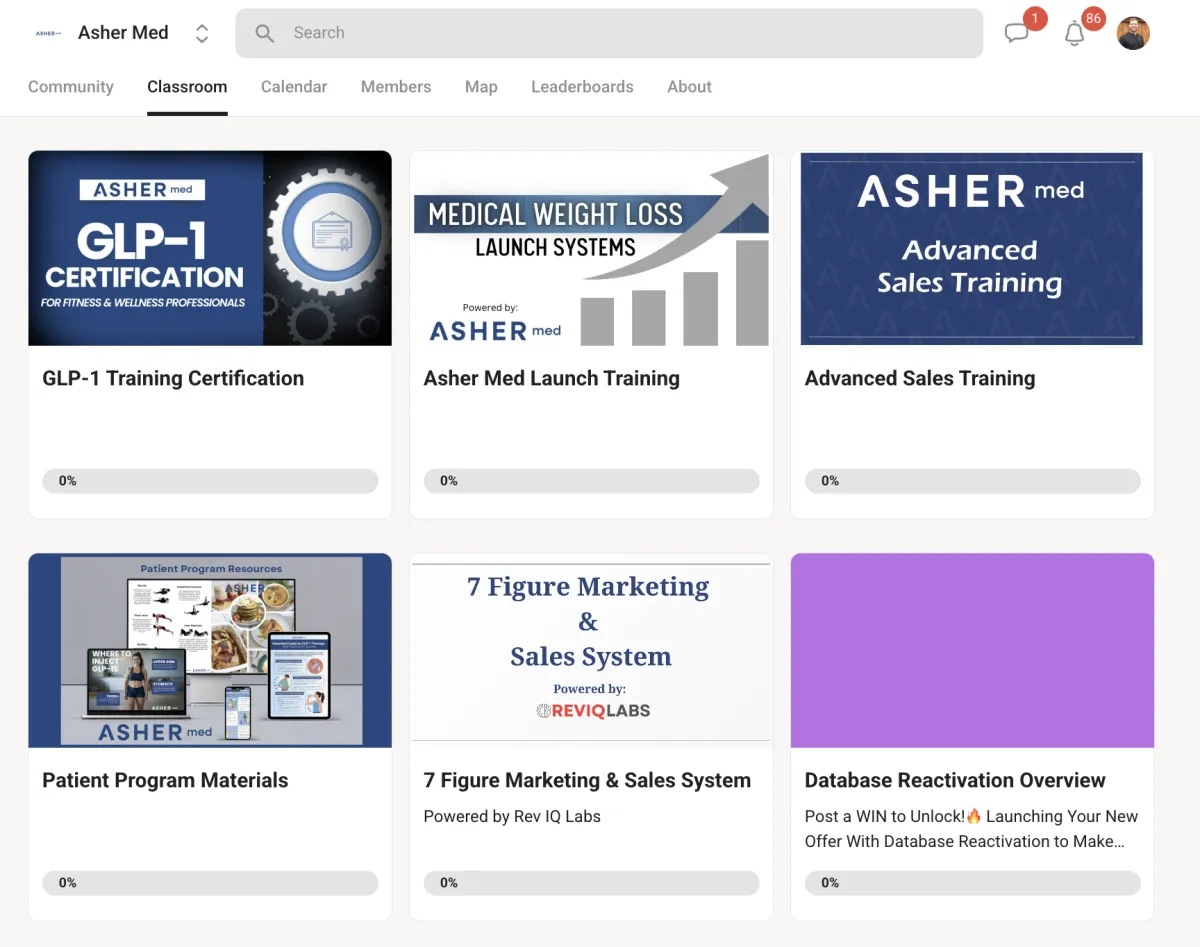
Task: Open the Medical Weight Loss Launch Systems thumbnail
Action: [591, 248]
